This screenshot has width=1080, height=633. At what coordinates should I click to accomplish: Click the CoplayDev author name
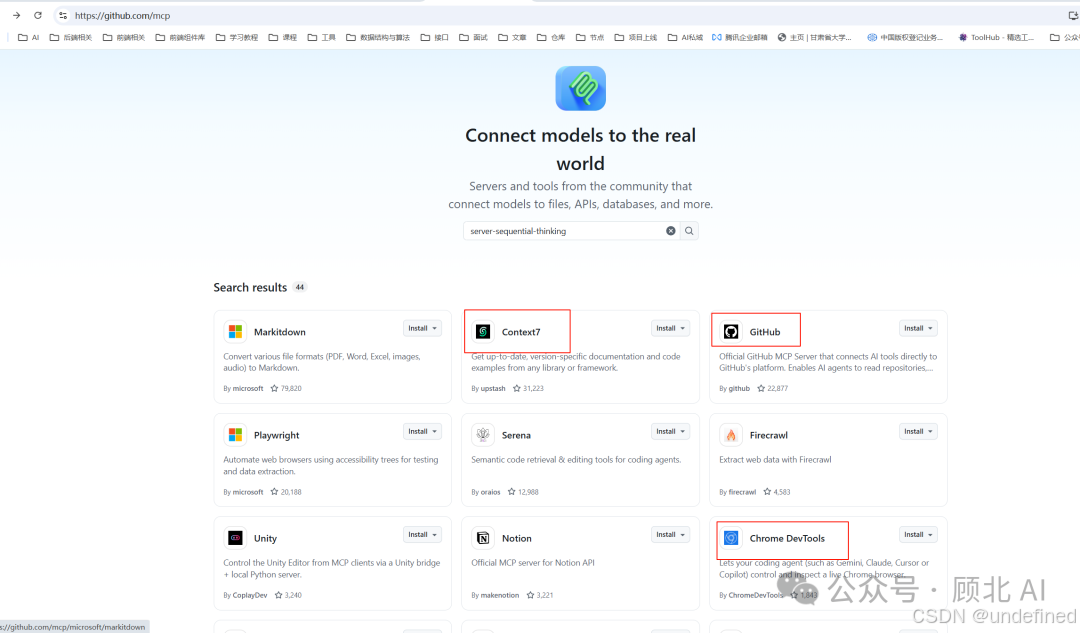click(x=249, y=595)
